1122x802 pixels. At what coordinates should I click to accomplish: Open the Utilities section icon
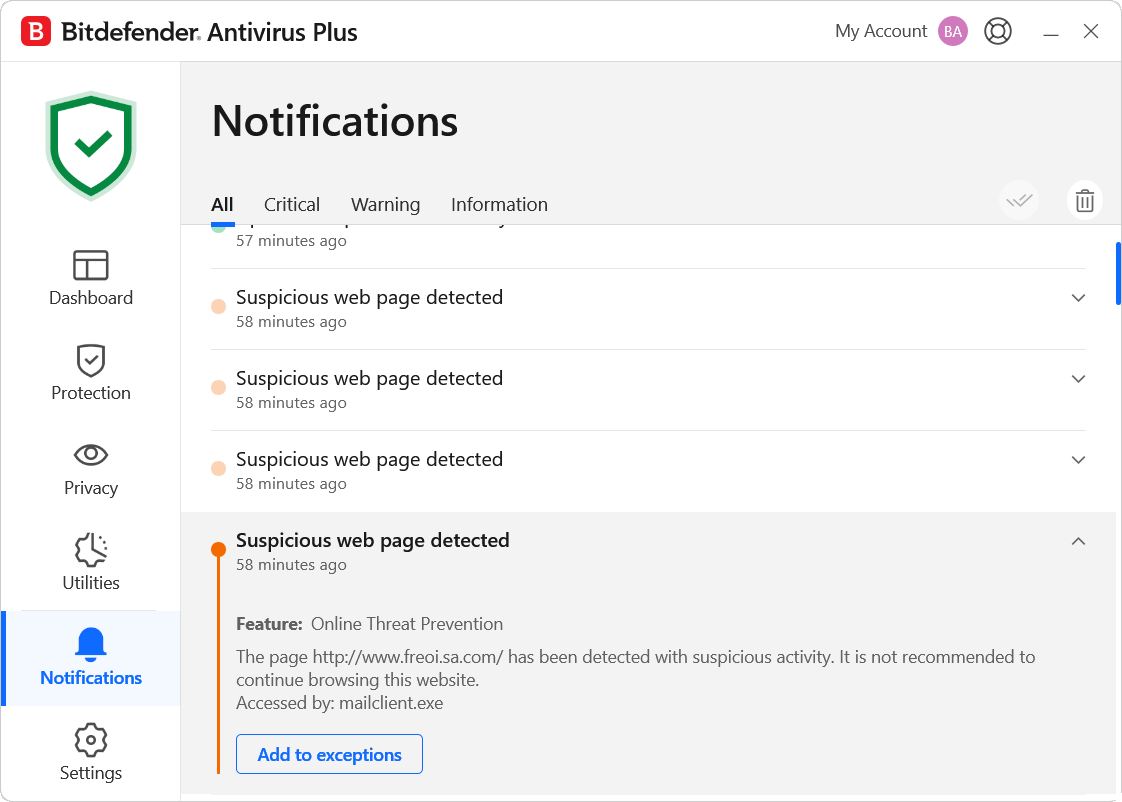click(90, 550)
